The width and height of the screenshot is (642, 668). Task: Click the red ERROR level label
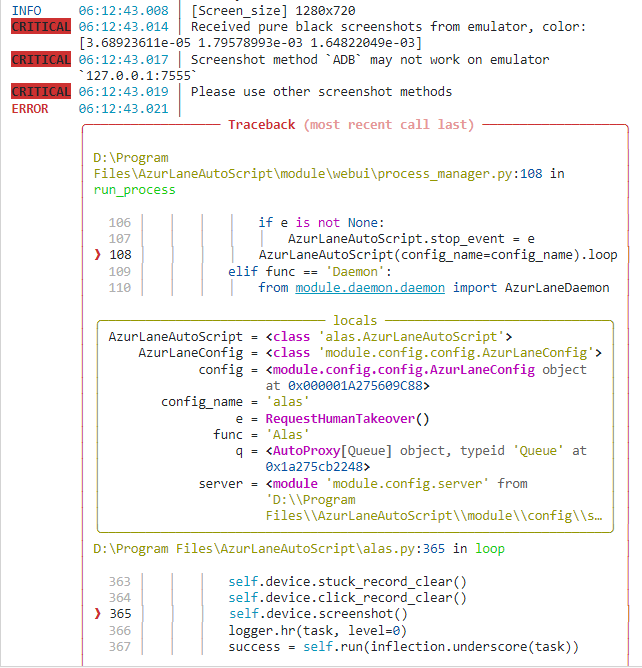point(30,109)
